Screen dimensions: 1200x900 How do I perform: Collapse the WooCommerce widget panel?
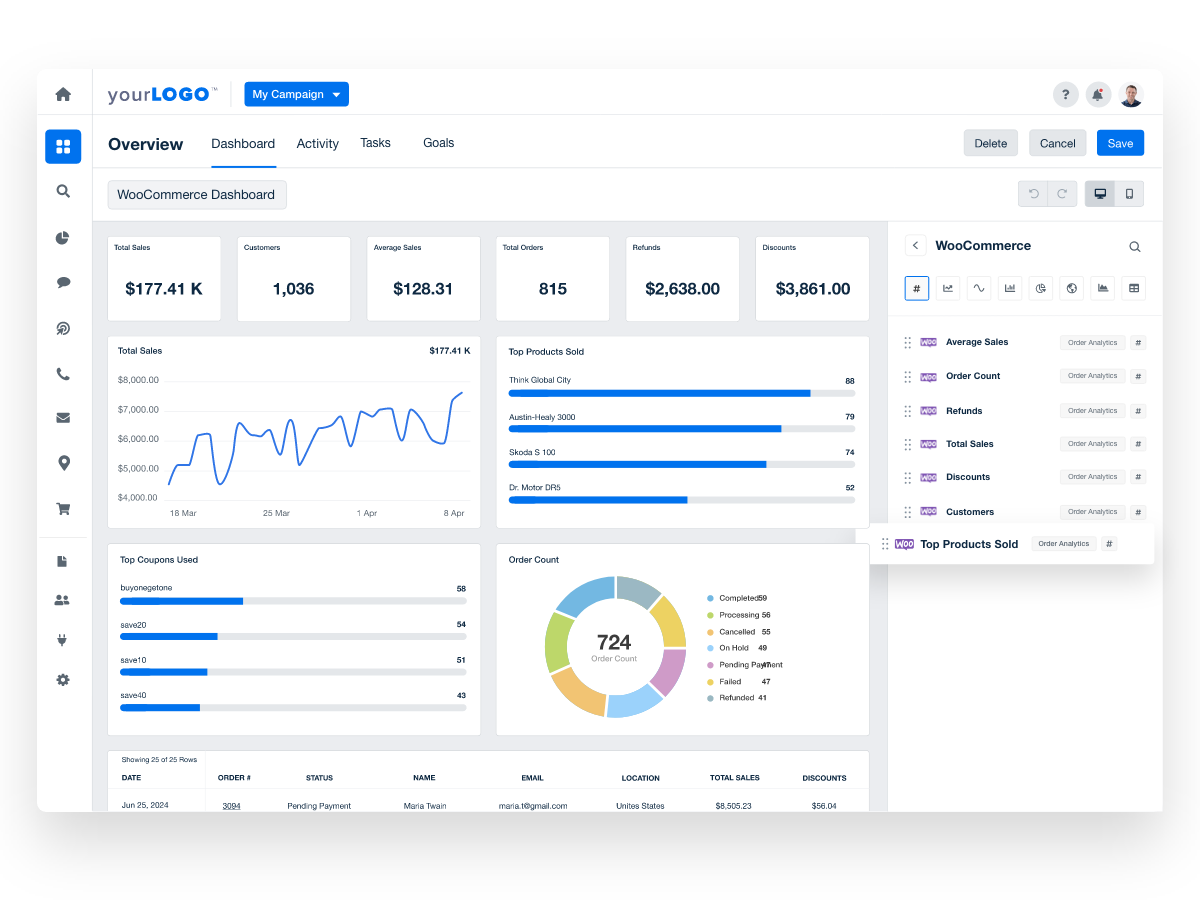point(916,245)
